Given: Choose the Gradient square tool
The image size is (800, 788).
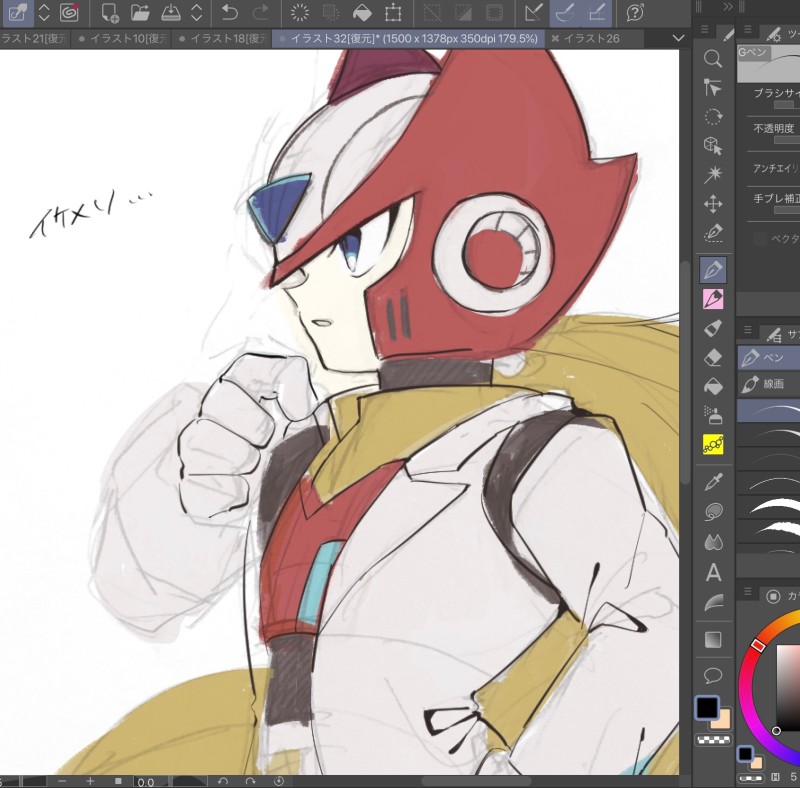Looking at the screenshot, I should pos(713,639).
